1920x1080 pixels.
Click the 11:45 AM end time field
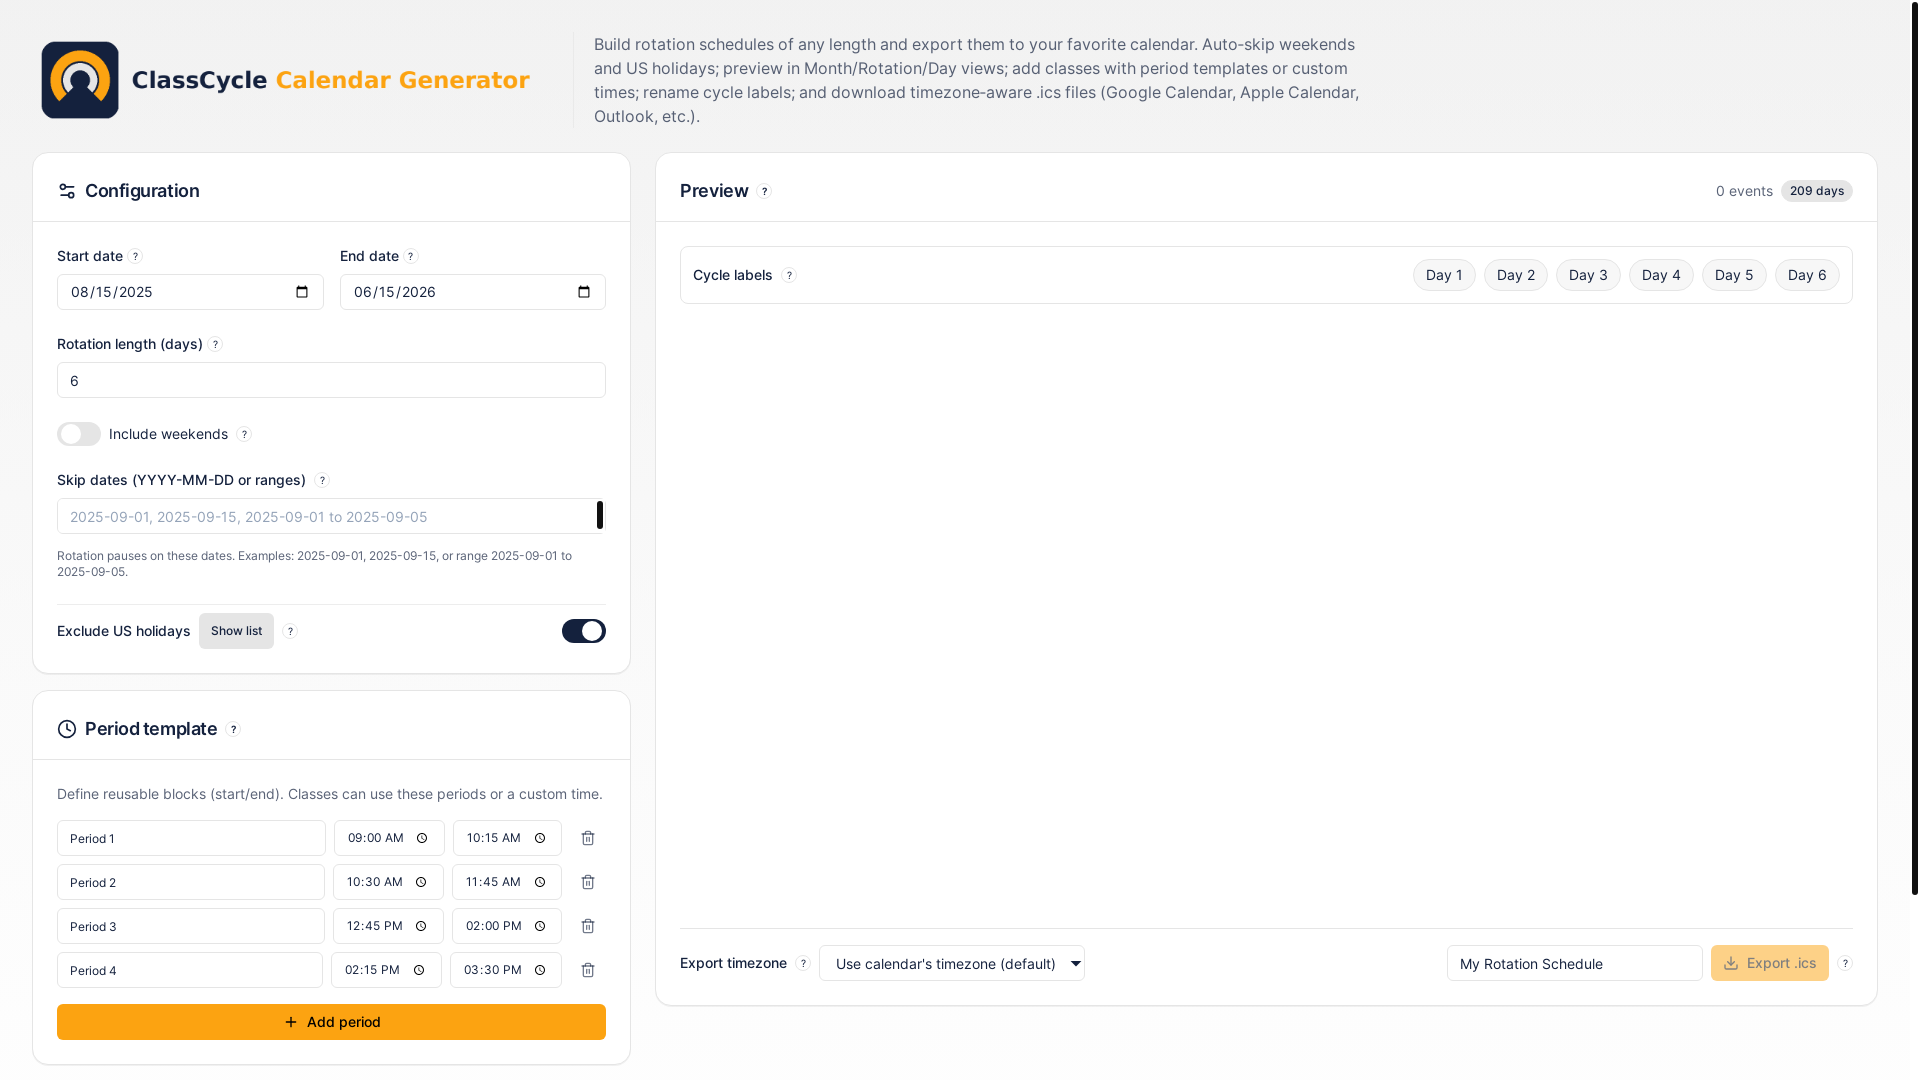(507, 882)
